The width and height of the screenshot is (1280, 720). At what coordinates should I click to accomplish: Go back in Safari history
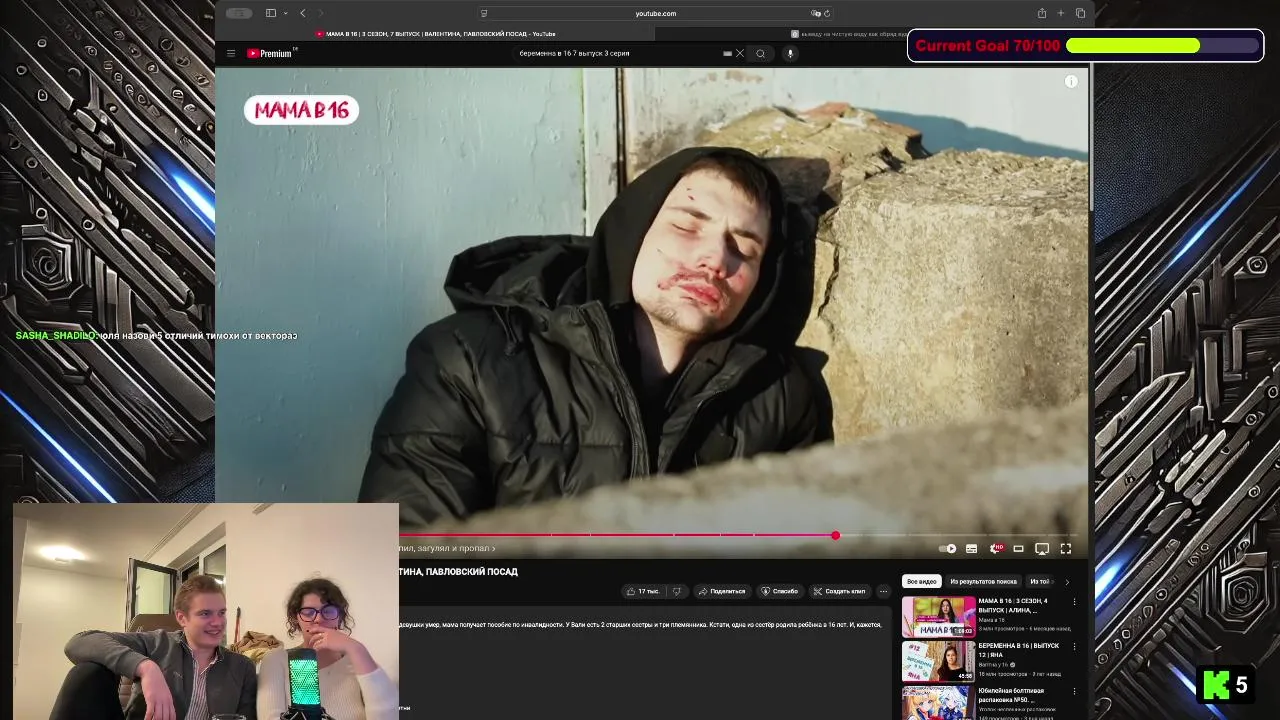click(303, 13)
